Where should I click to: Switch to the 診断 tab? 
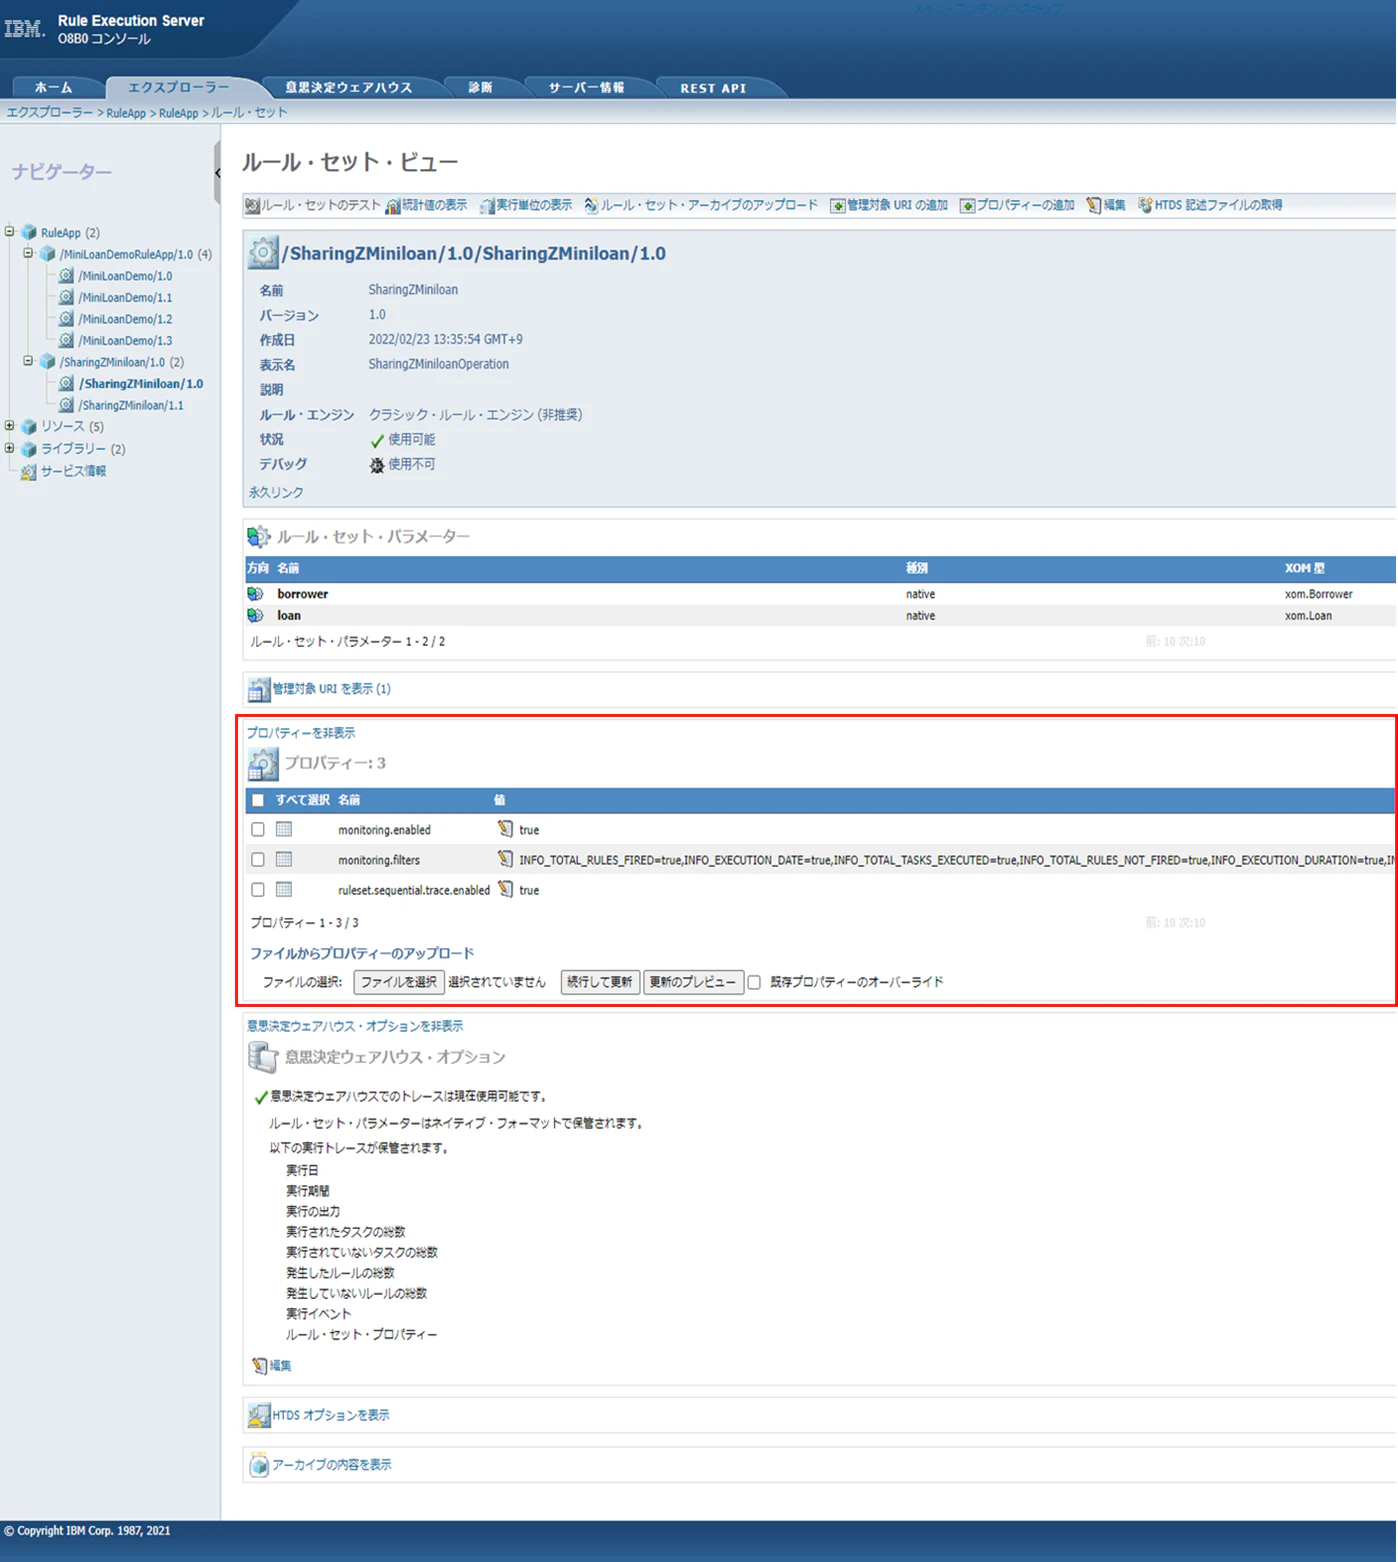(481, 88)
